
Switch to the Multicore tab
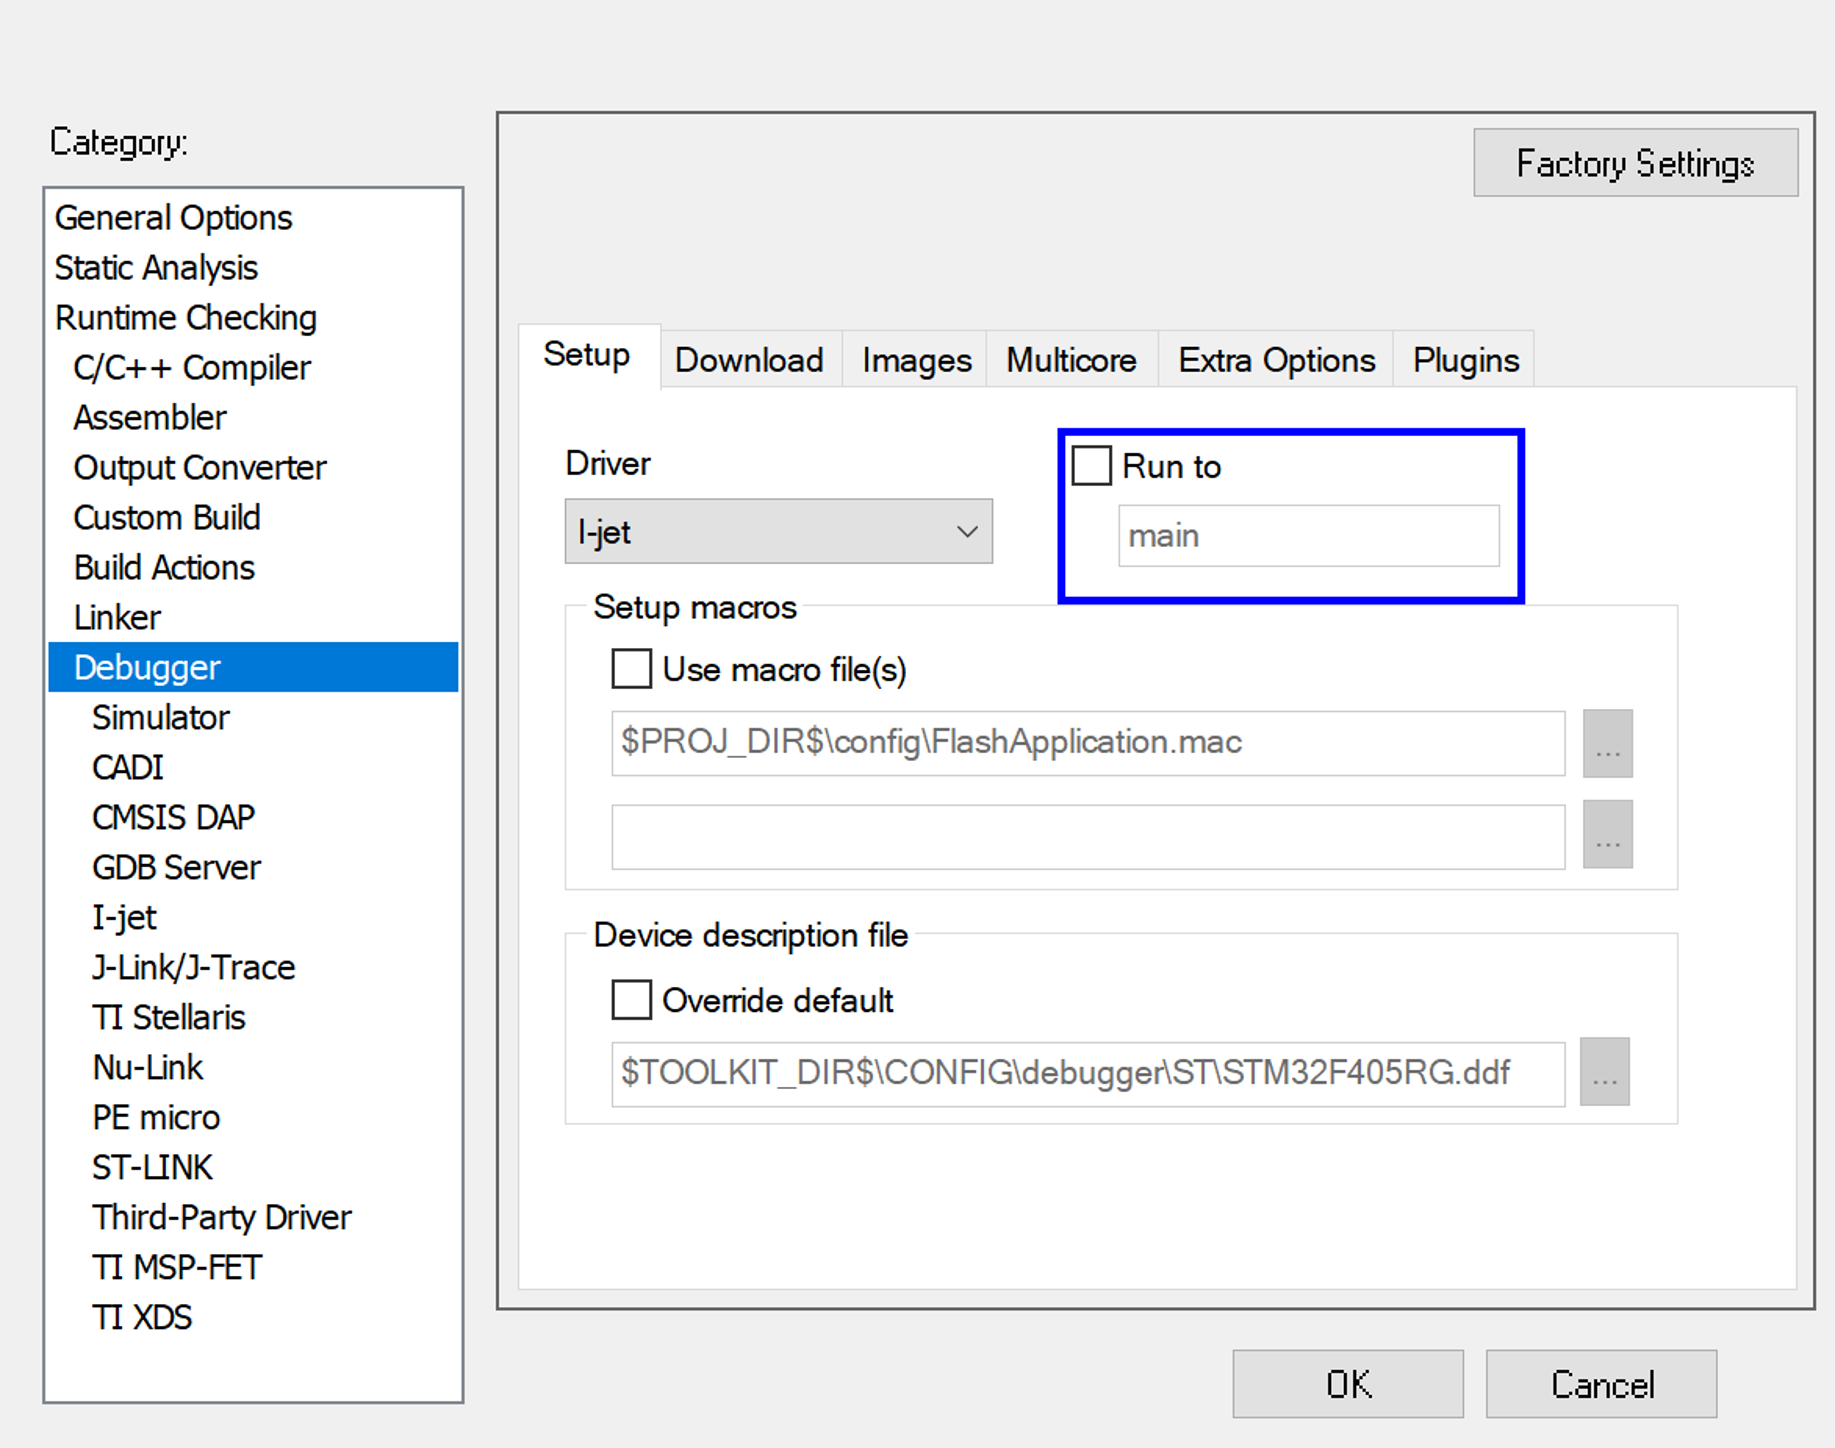click(1071, 359)
